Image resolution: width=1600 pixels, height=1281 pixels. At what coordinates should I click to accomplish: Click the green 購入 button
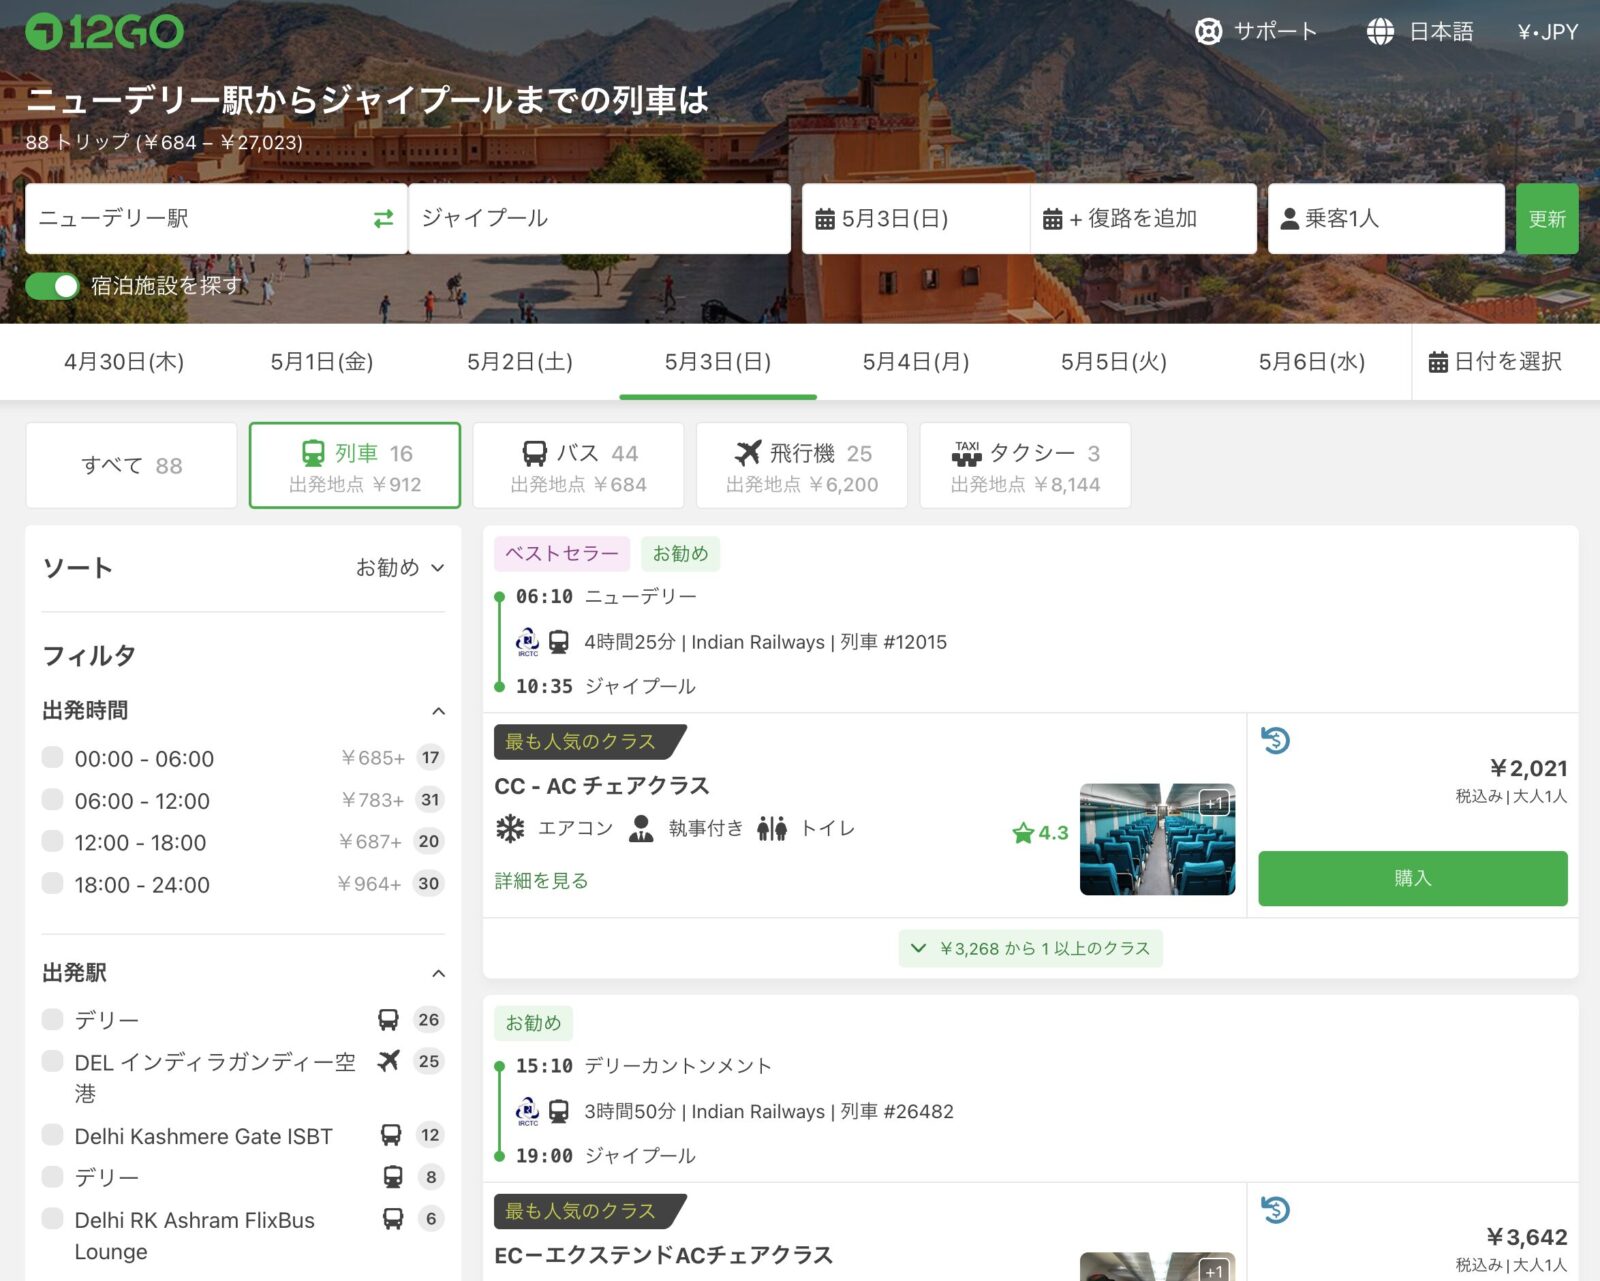point(1411,878)
